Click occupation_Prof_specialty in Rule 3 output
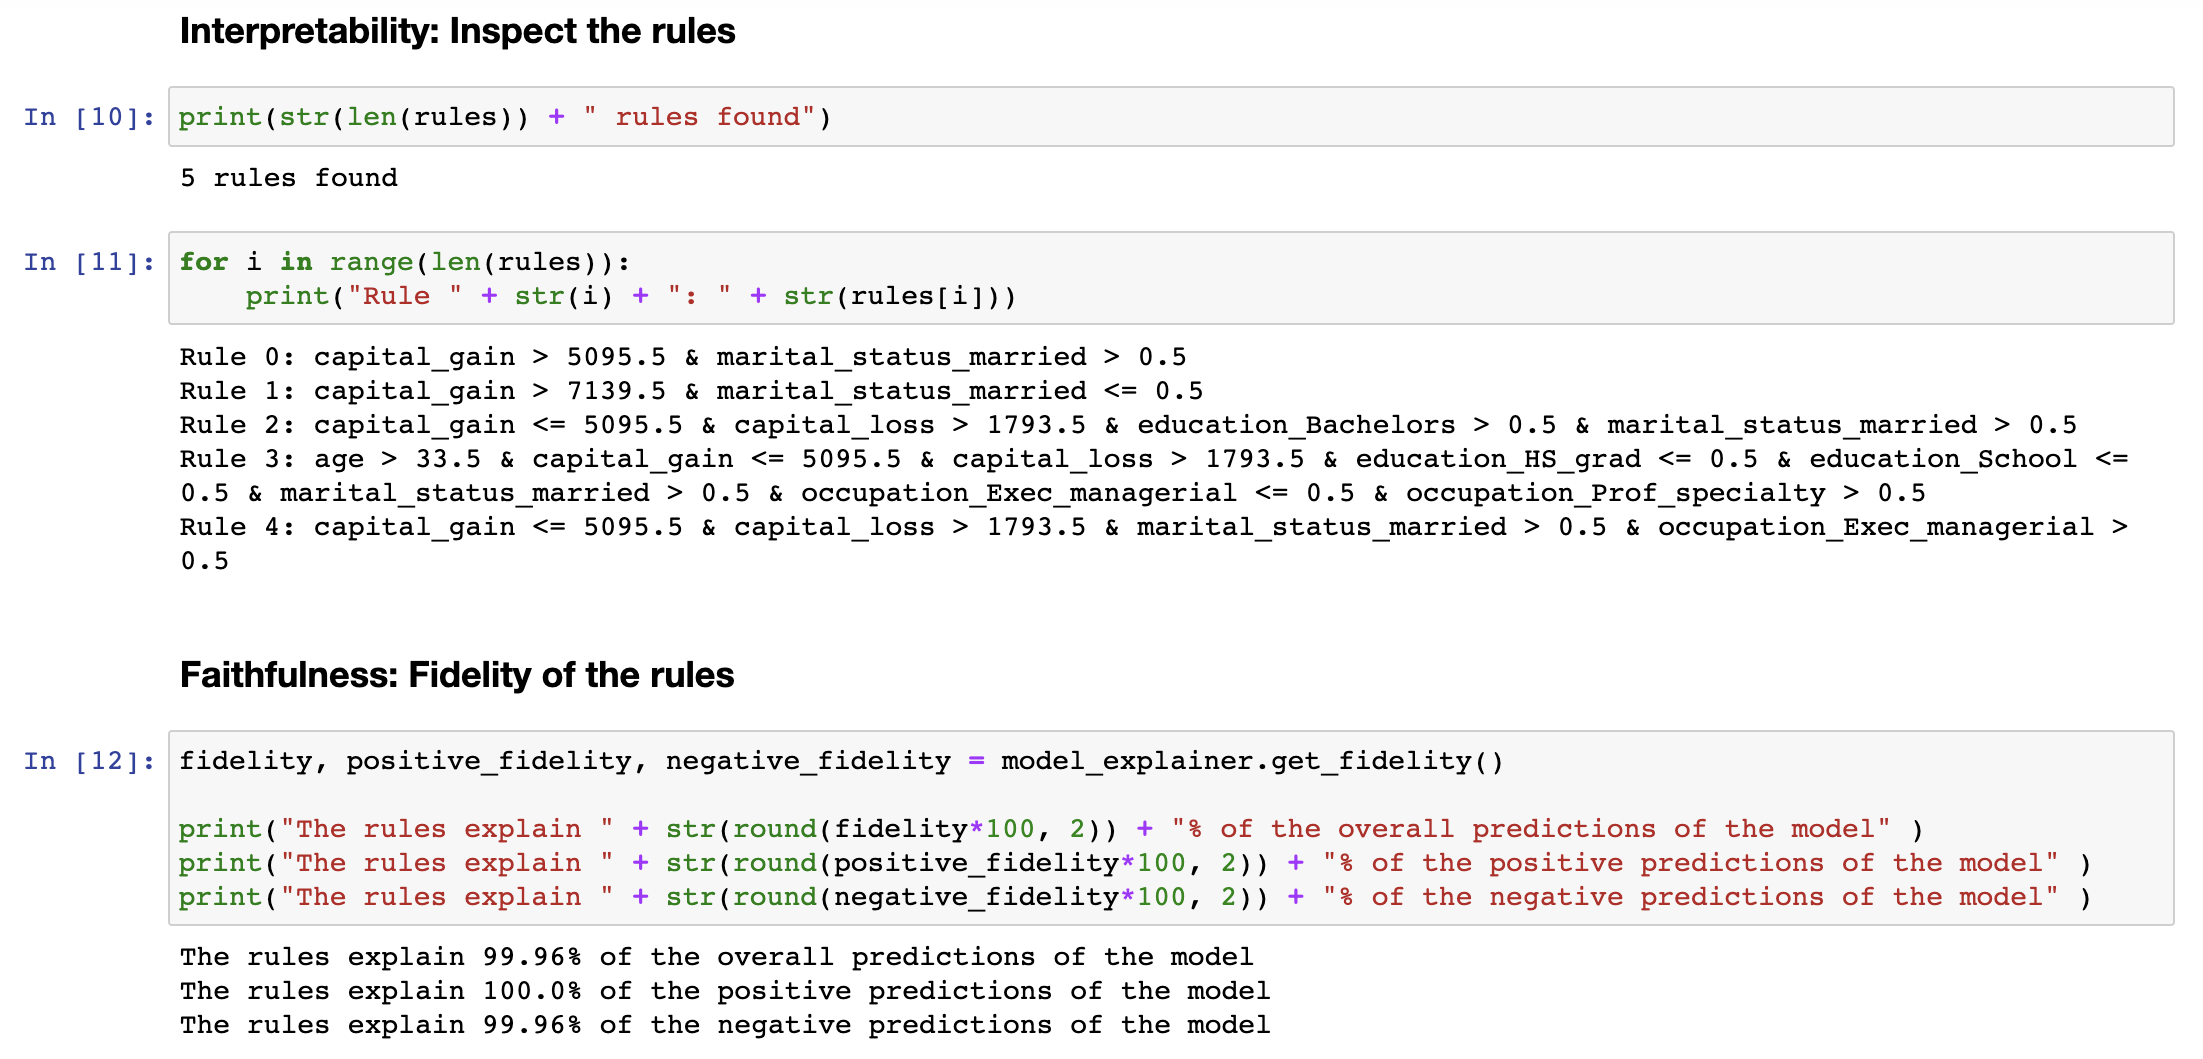 coord(1615,493)
